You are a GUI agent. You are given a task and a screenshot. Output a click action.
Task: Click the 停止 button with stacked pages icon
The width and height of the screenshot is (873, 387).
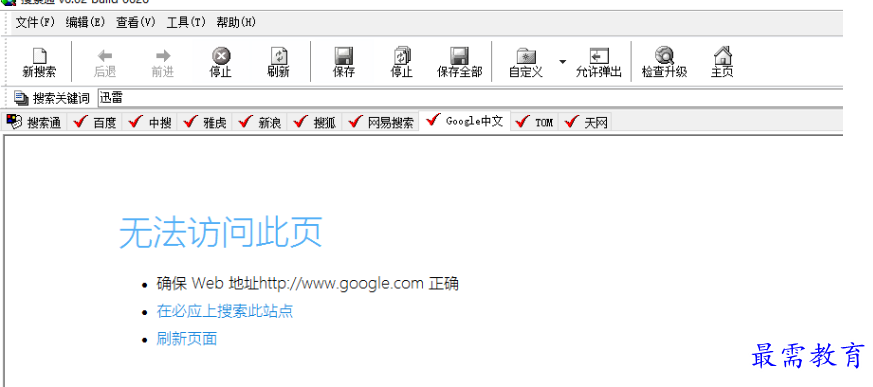point(401,62)
